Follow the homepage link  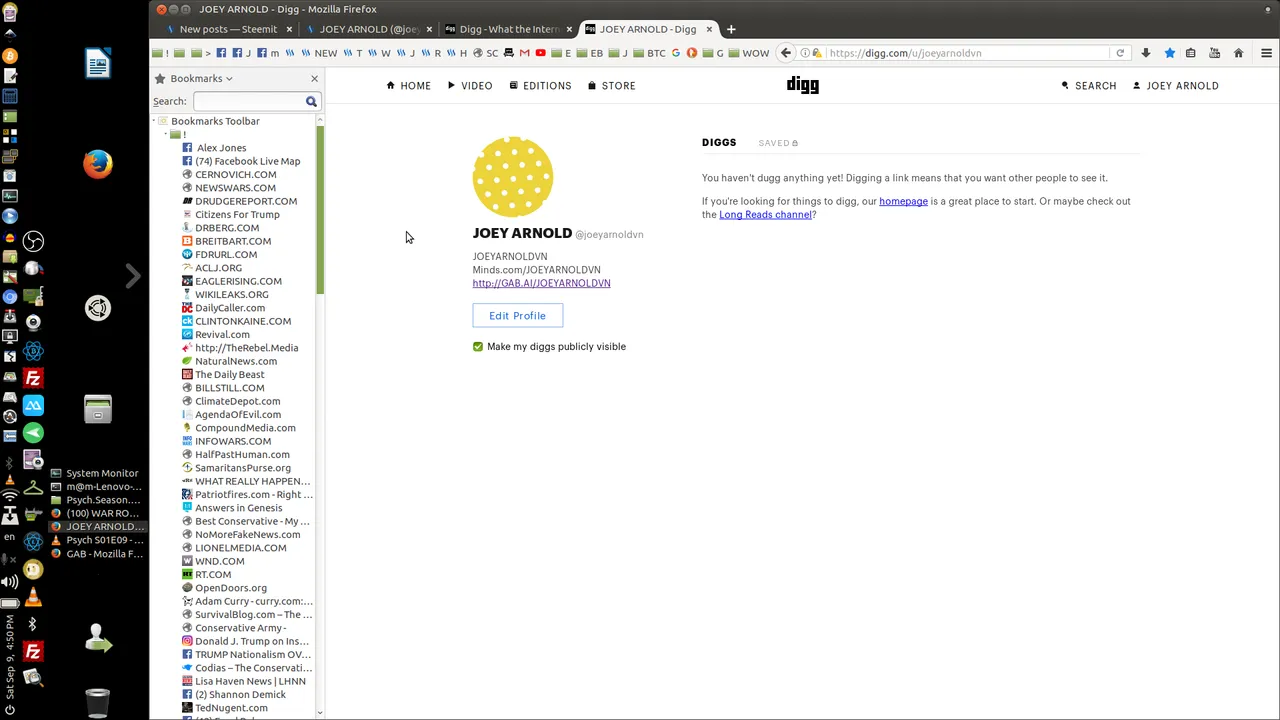tap(903, 201)
